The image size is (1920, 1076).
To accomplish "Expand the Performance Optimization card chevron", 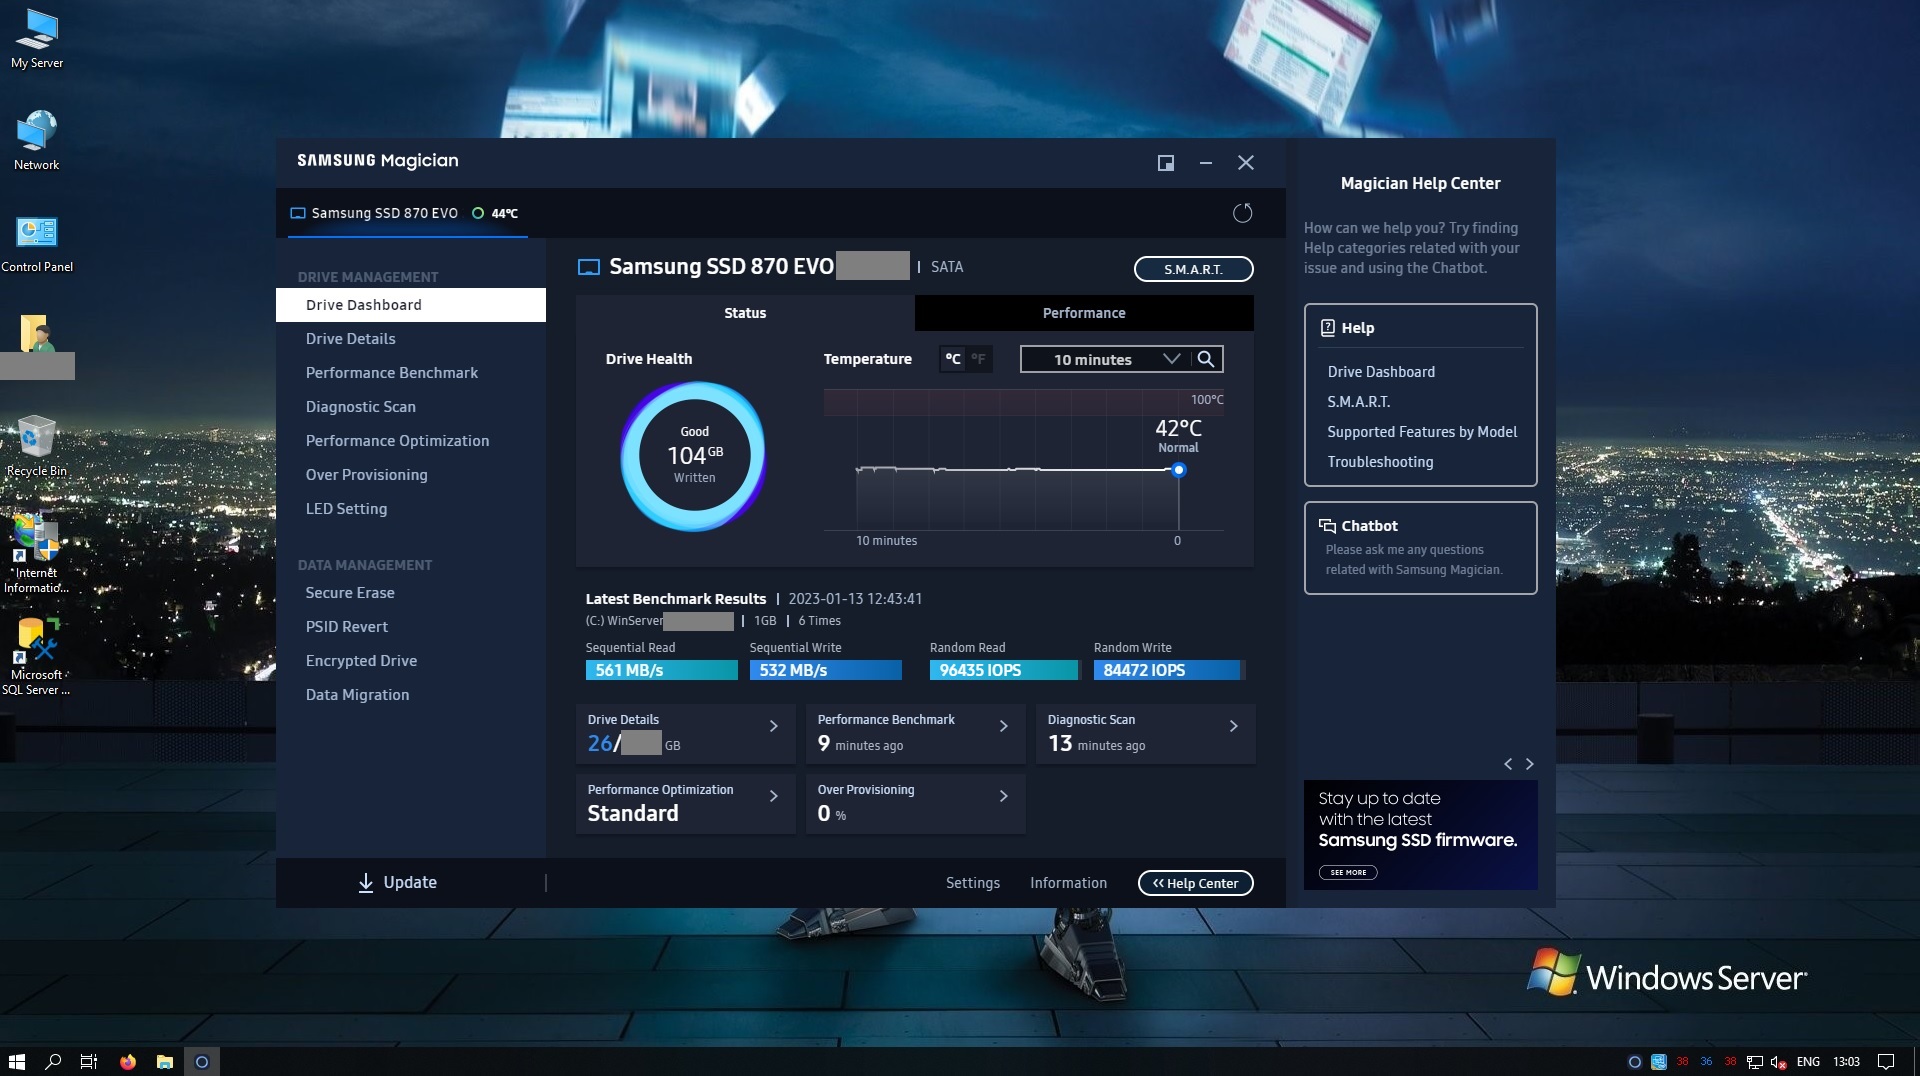I will pos(774,796).
